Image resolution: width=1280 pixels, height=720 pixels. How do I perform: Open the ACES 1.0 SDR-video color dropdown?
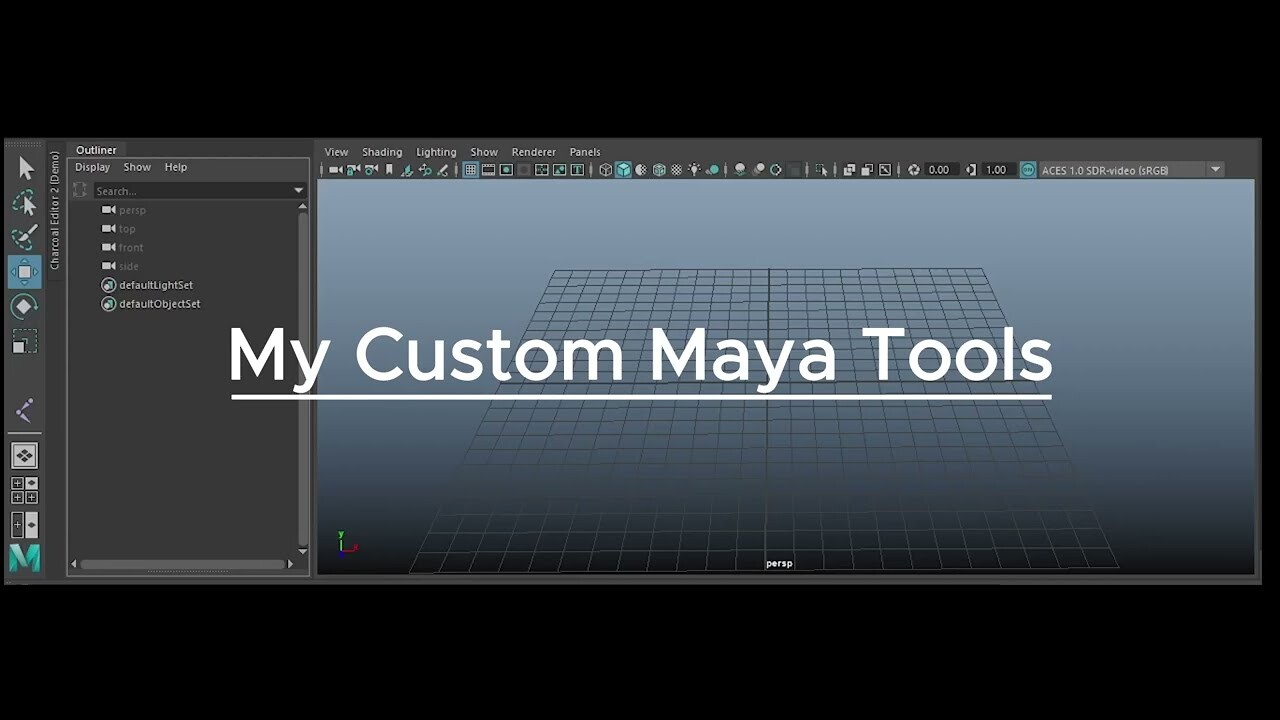coord(1216,170)
